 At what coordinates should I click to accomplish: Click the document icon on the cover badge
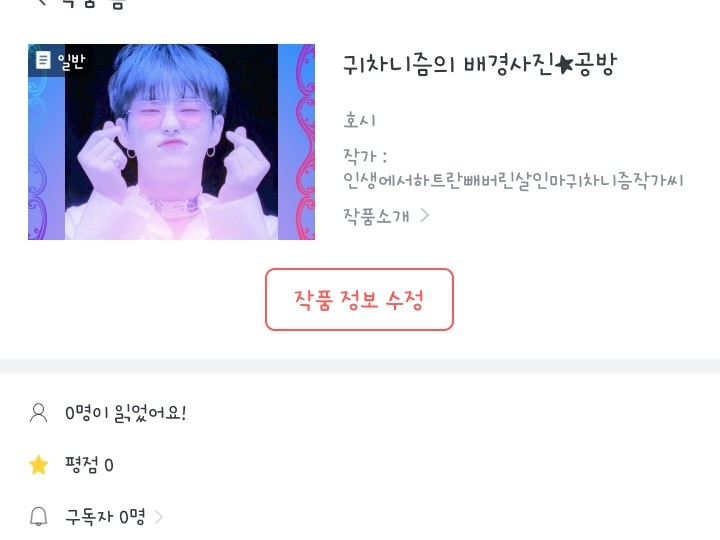43,60
